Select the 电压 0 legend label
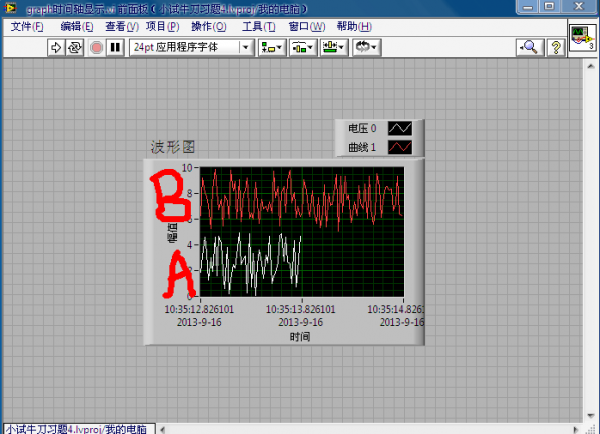 (362, 128)
